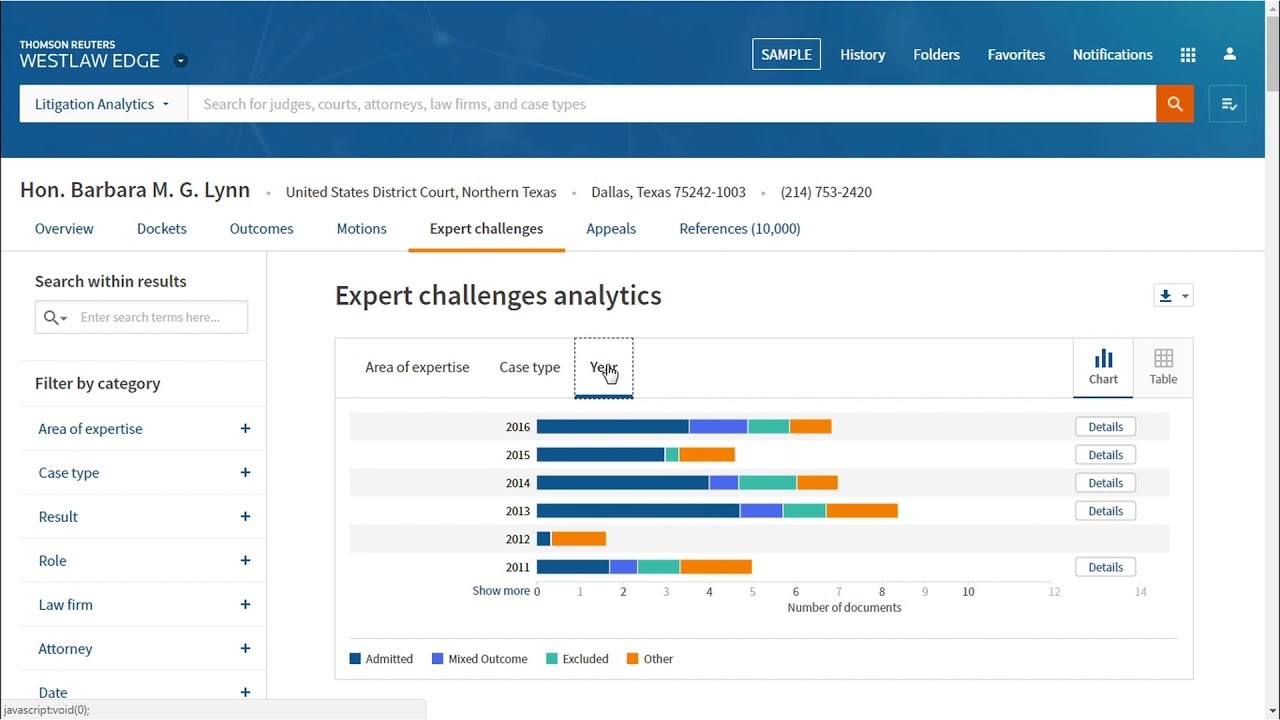The height and width of the screenshot is (720, 1280).
Task: Expand the Area of expertise filter
Action: pos(245,429)
